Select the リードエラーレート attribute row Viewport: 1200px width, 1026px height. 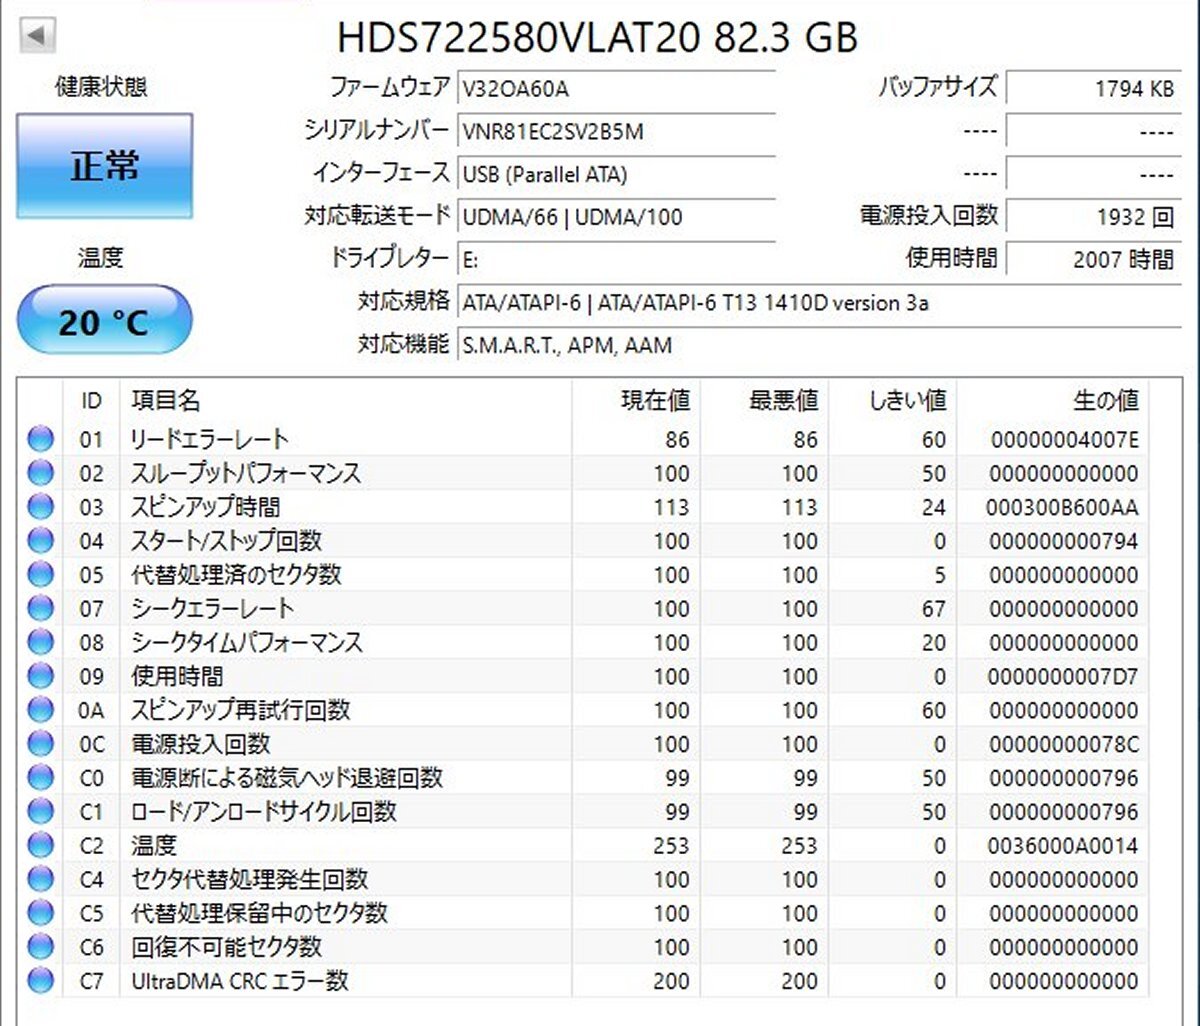[584, 439]
